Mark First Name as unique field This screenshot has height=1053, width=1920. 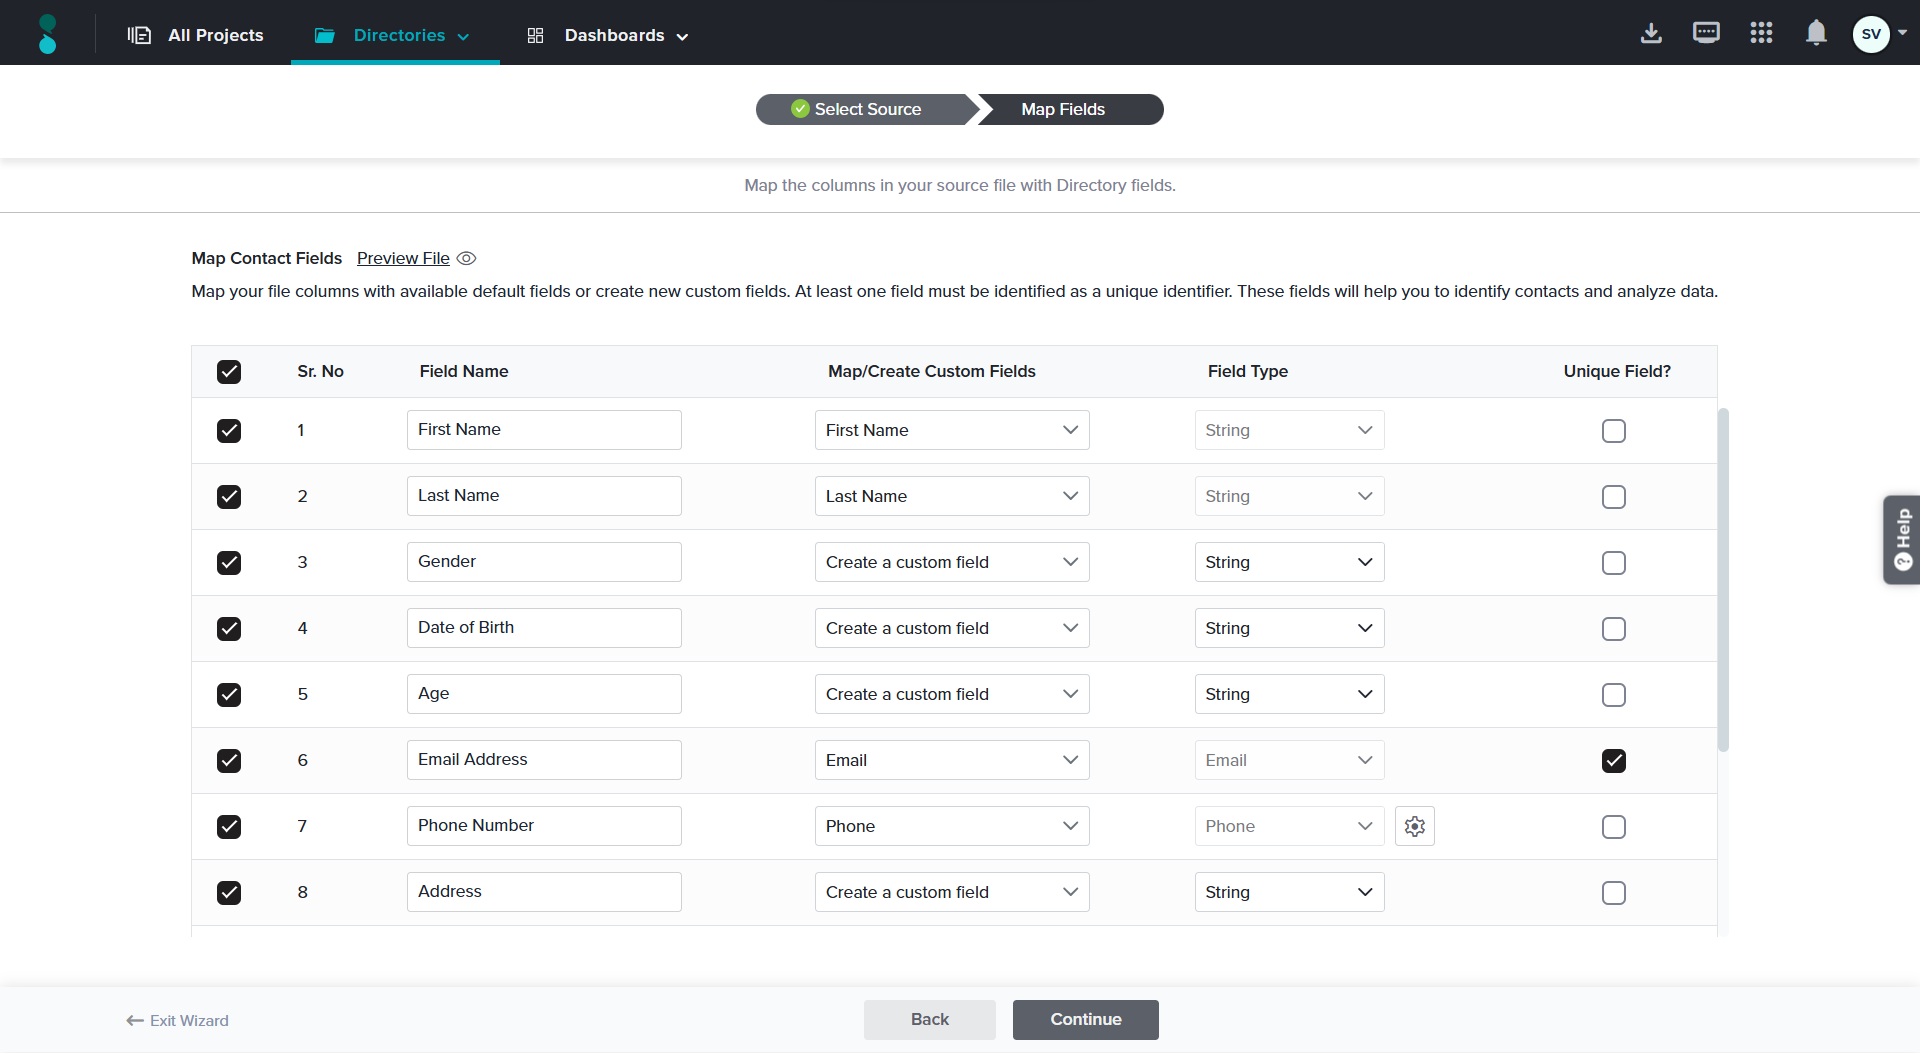tap(1613, 431)
